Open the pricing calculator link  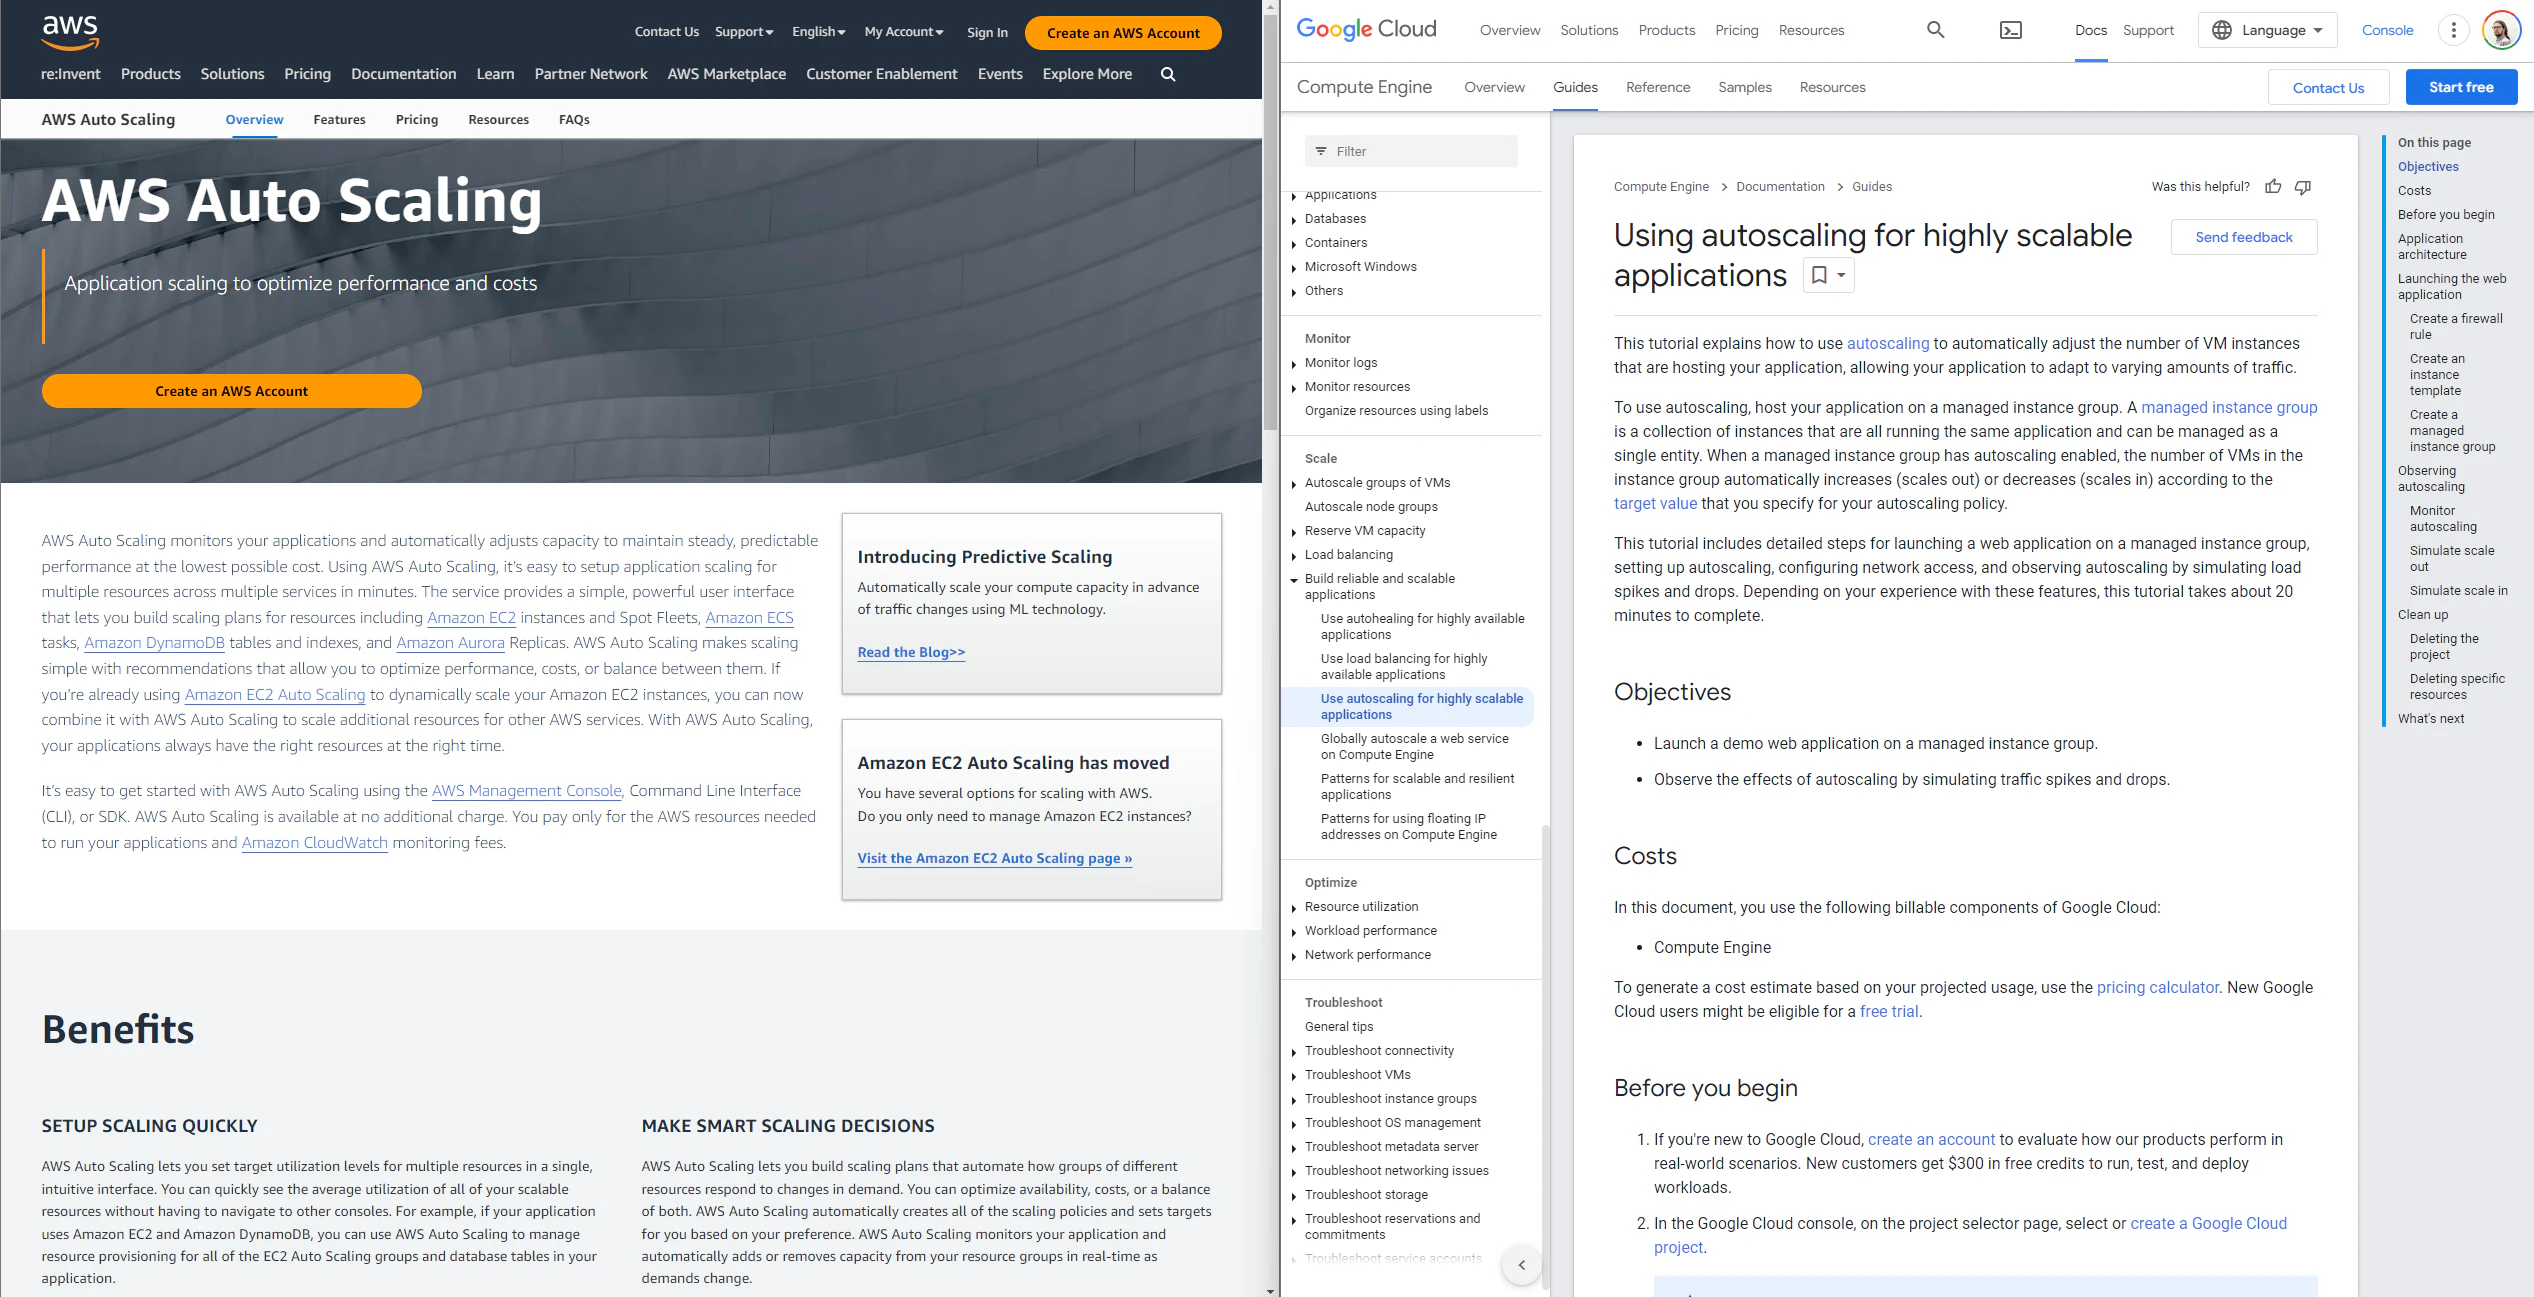(2158, 987)
